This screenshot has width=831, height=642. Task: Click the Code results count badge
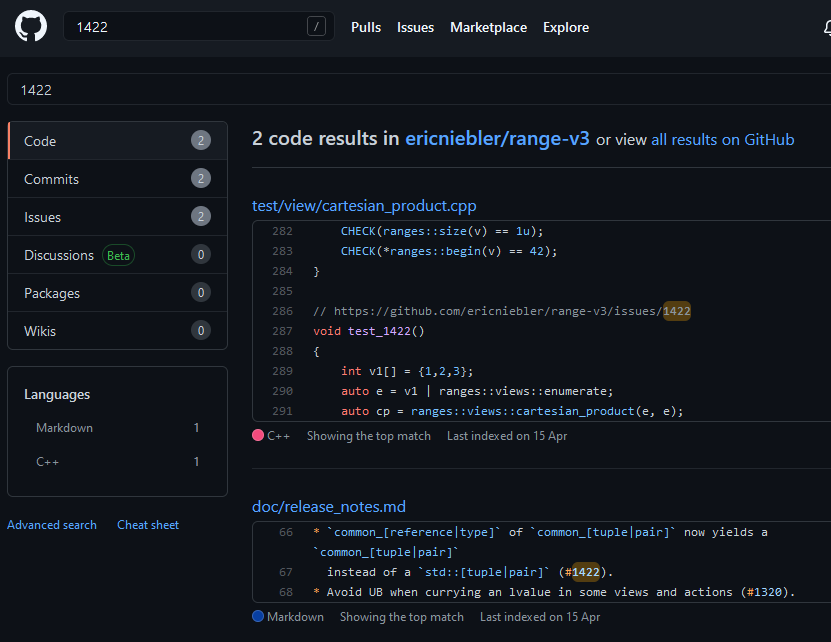201,140
